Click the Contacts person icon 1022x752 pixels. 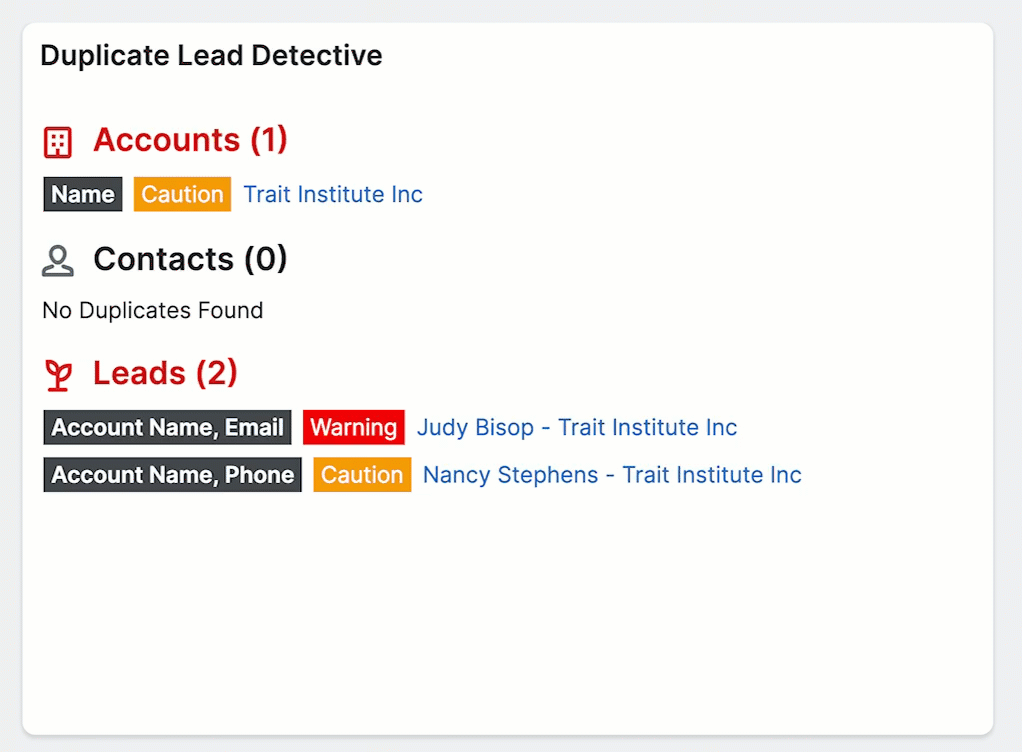tap(58, 261)
